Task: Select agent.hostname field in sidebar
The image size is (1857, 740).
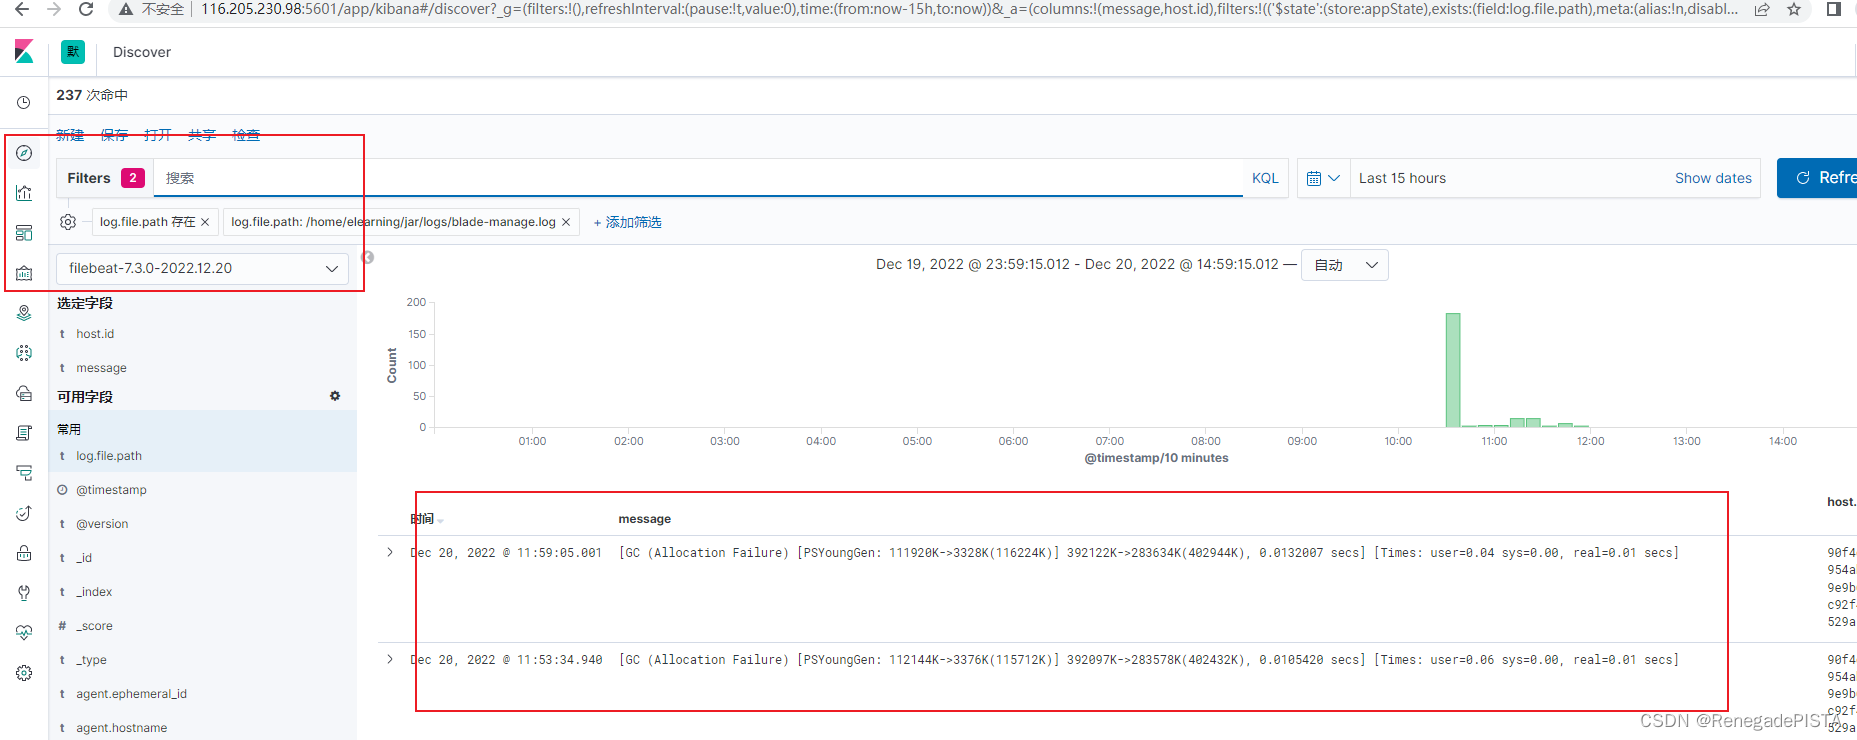Action: pos(121,728)
